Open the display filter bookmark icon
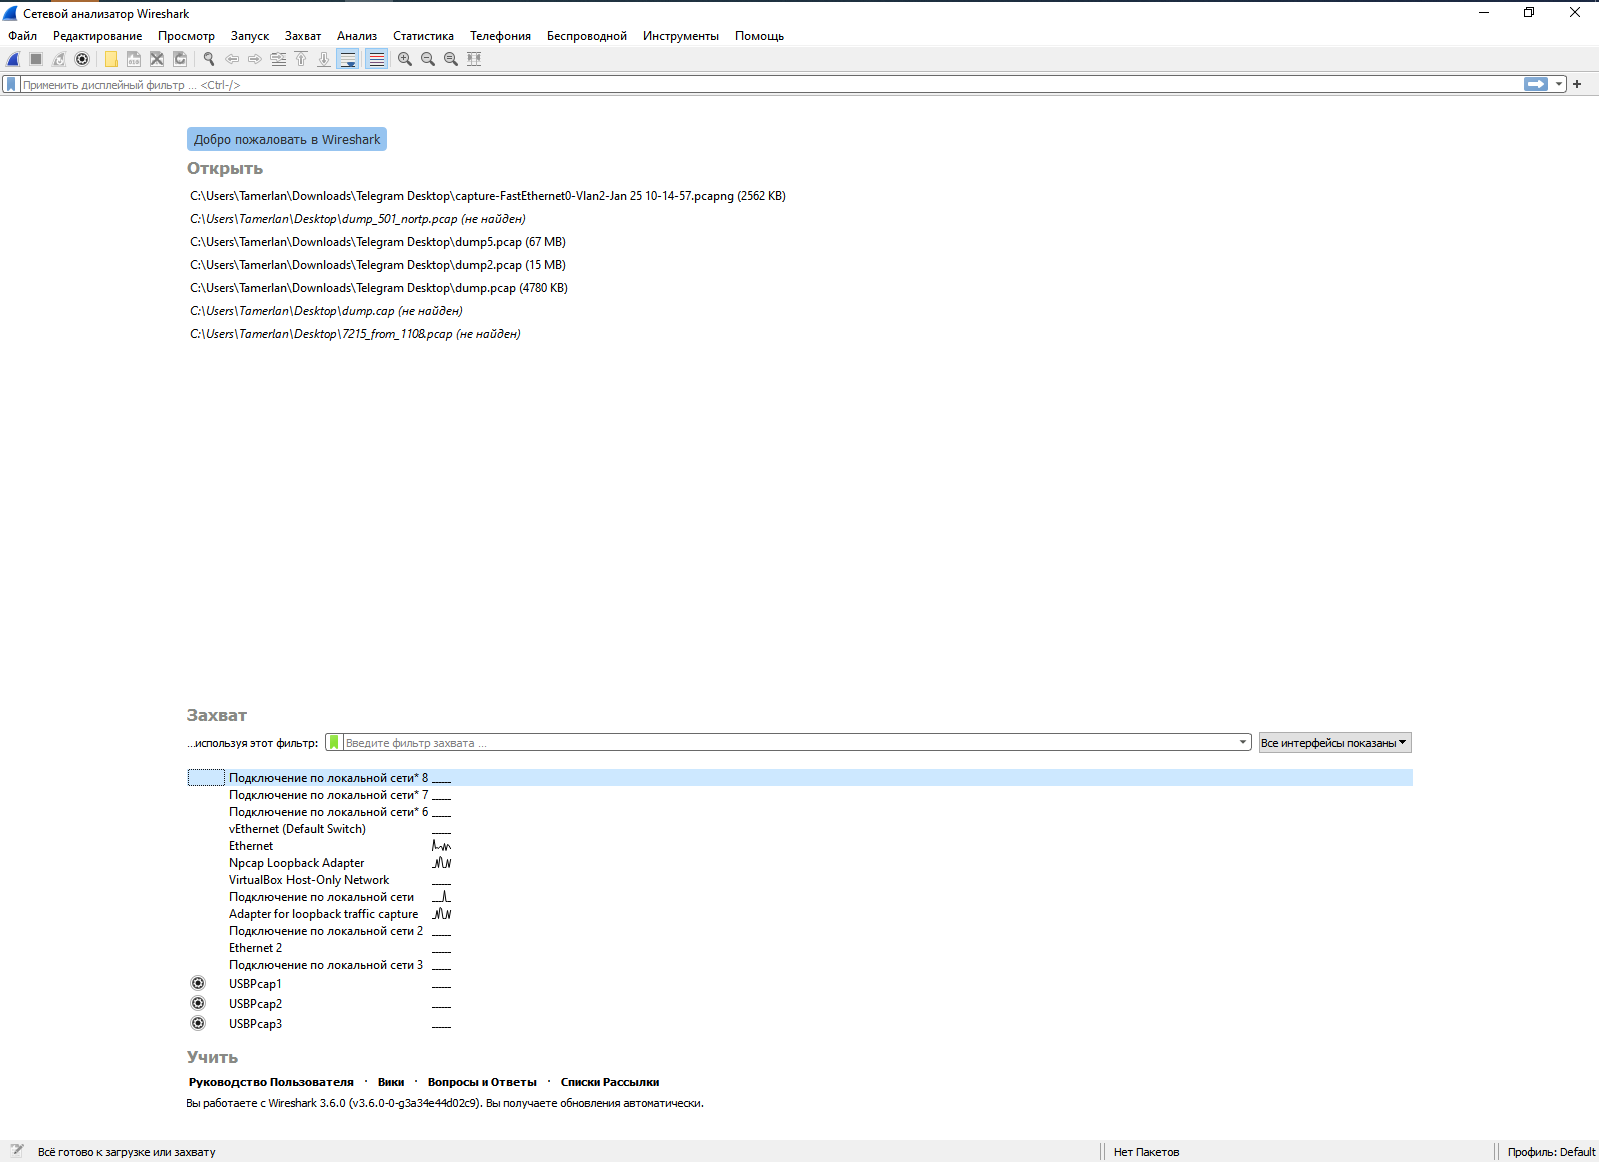1599x1162 pixels. 11,85
